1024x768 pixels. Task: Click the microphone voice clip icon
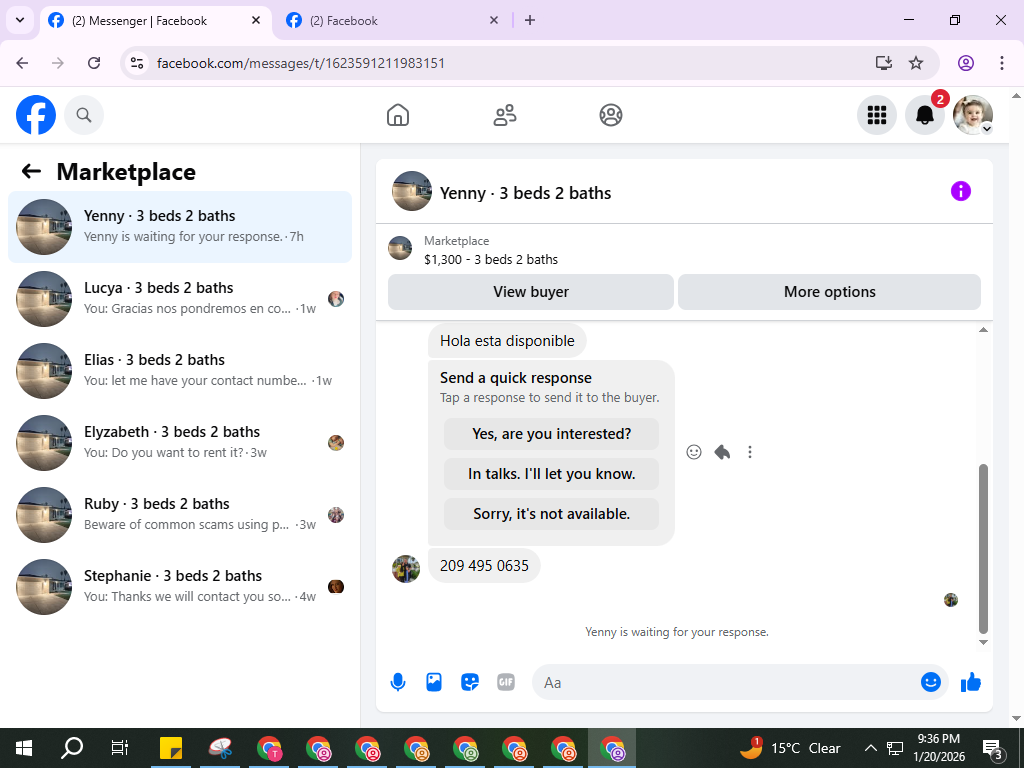click(398, 682)
